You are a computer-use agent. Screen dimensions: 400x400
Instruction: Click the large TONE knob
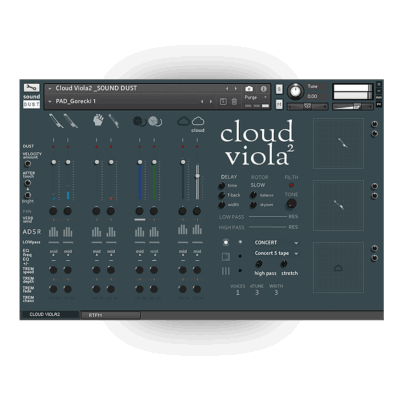coord(291,203)
